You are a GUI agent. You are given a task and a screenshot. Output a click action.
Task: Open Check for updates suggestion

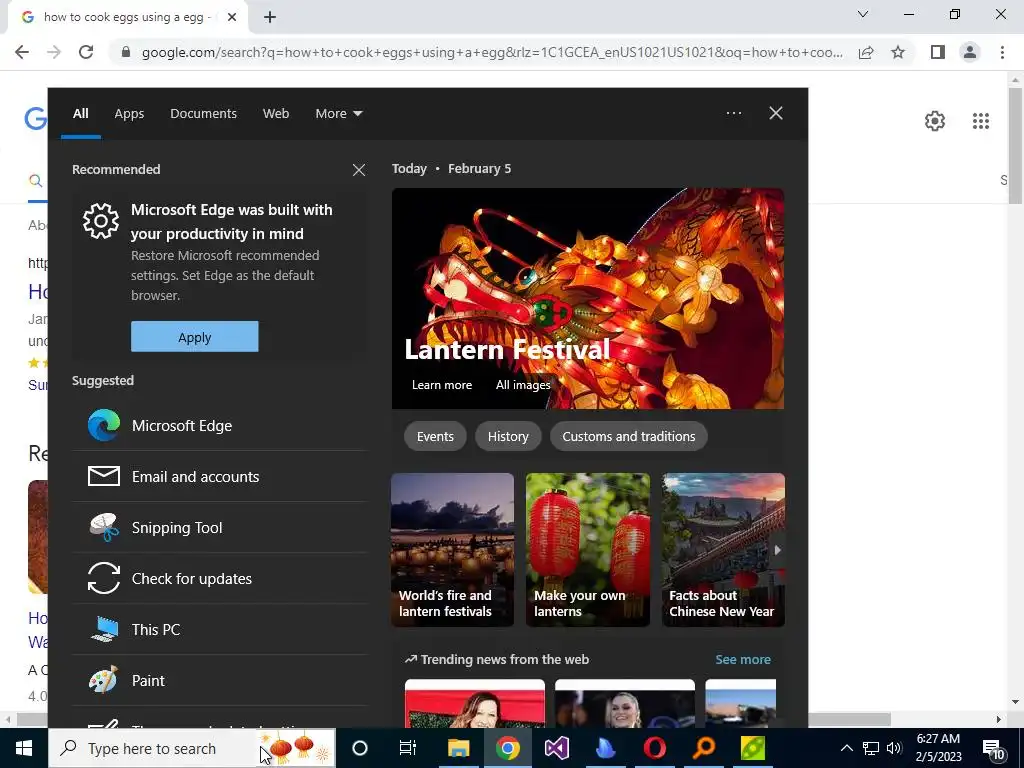tap(219, 579)
